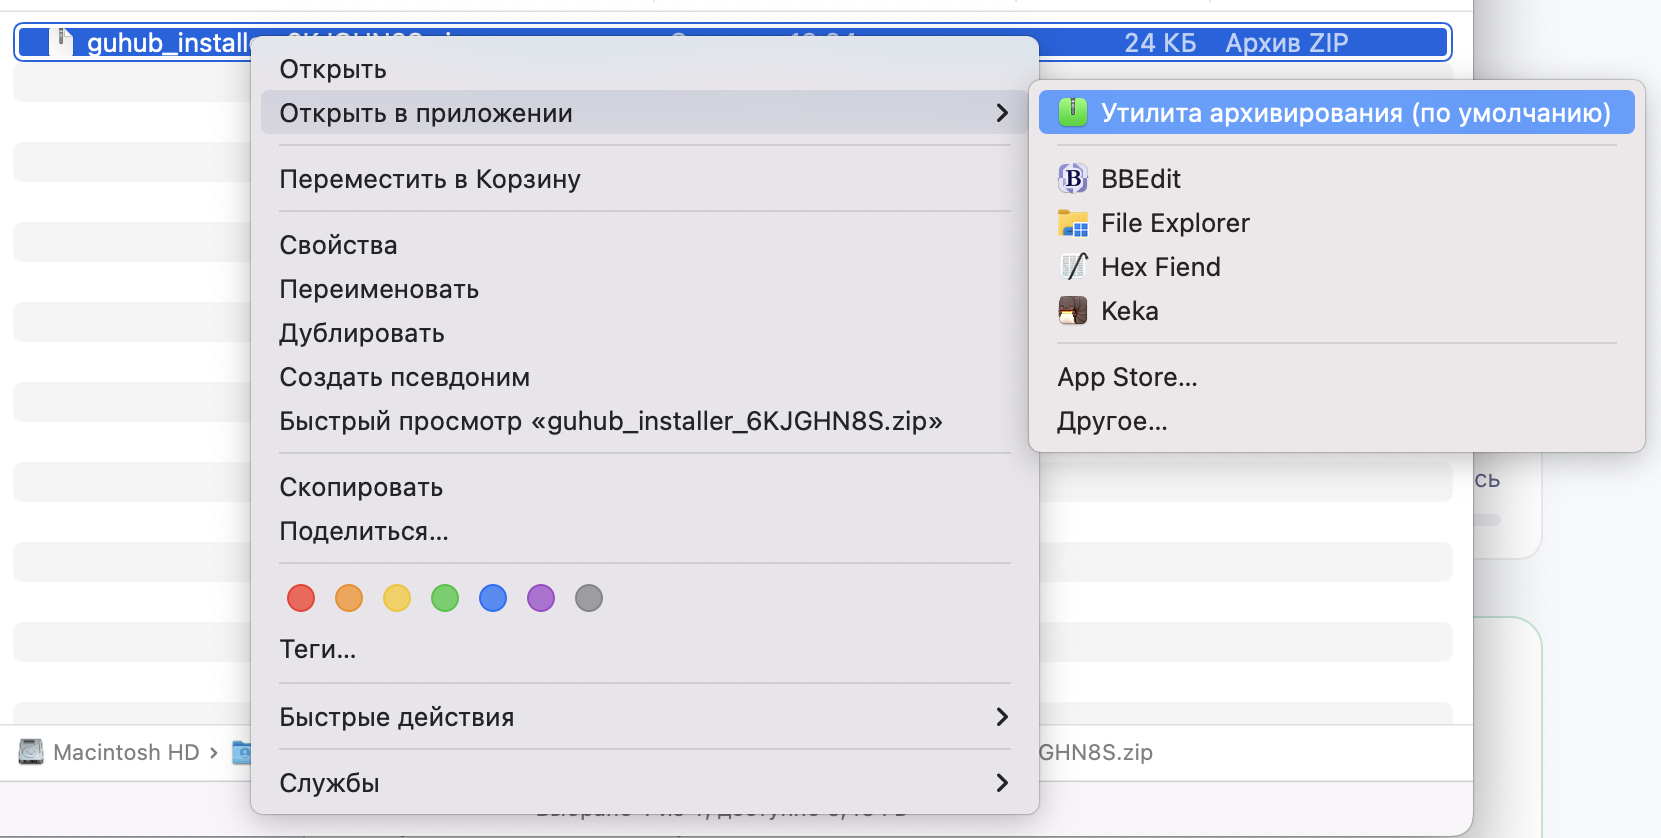
Task: Choose Переместить в Корзину from context menu
Action: pos(430,179)
